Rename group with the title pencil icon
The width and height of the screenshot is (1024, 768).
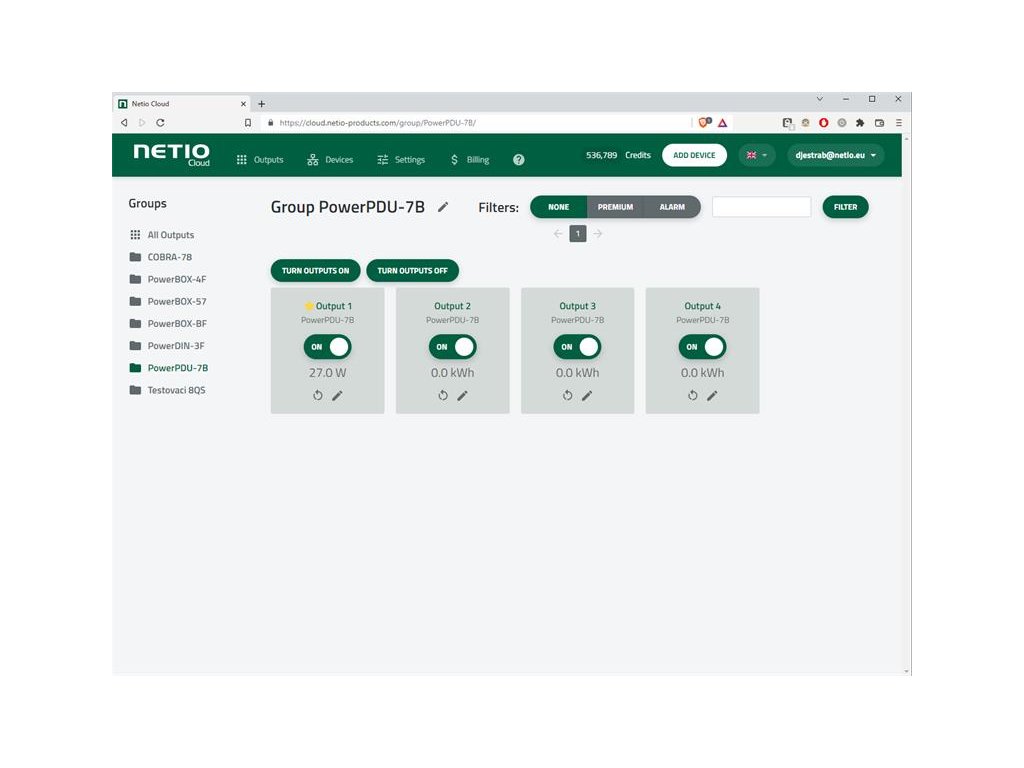click(x=443, y=207)
